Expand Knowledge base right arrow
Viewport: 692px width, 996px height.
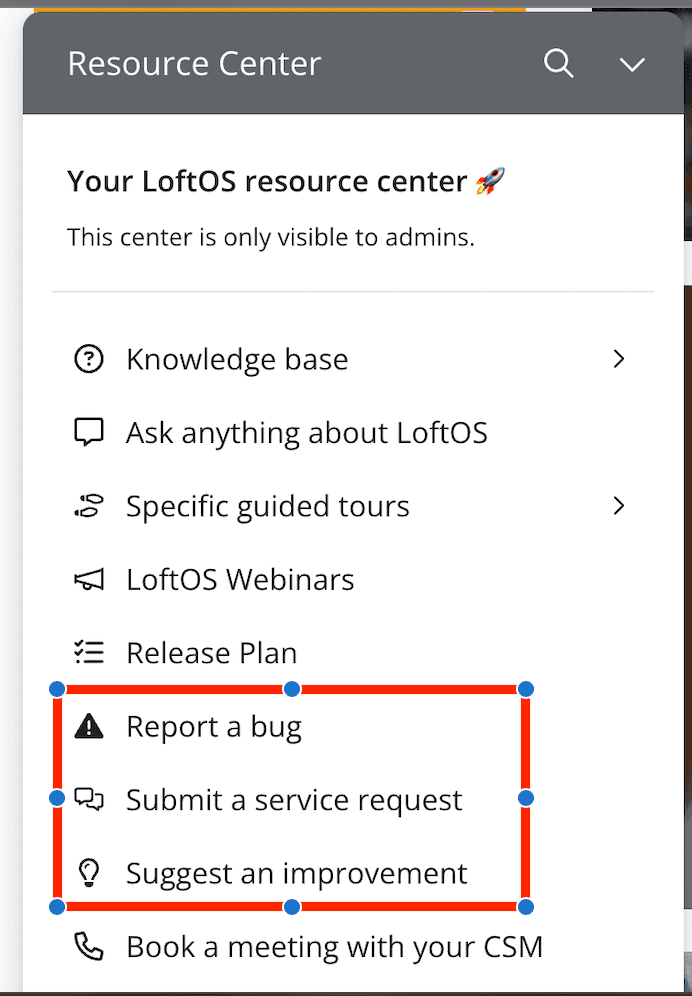click(x=619, y=359)
